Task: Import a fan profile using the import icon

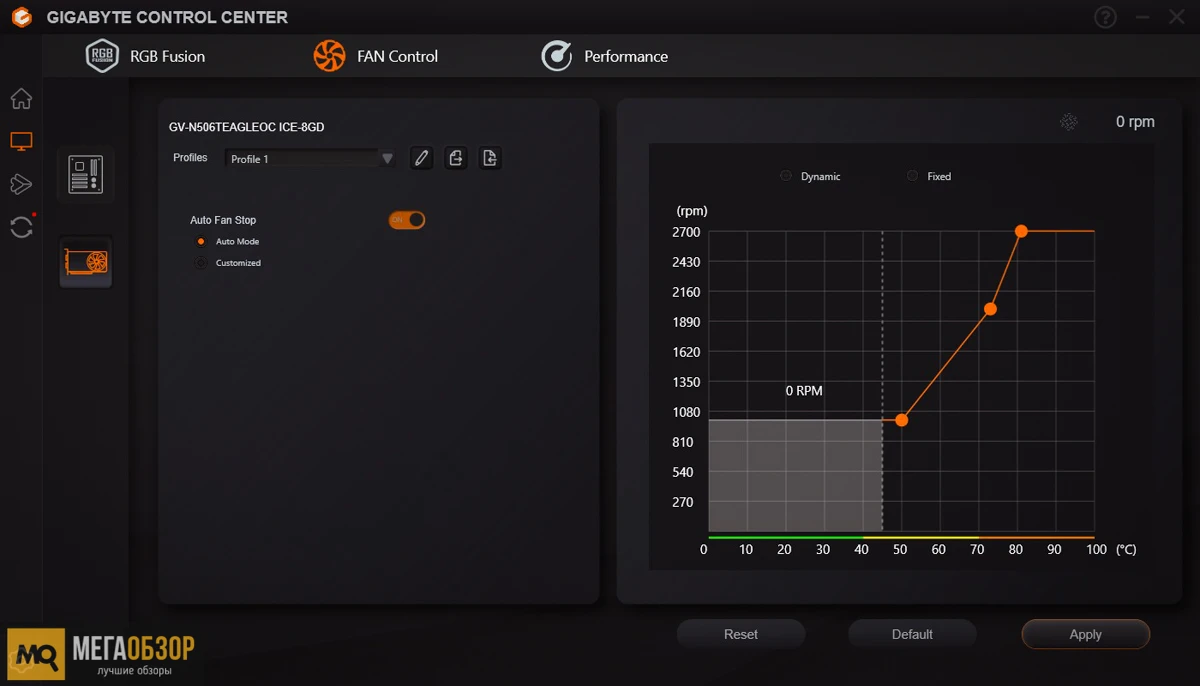Action: click(490, 158)
